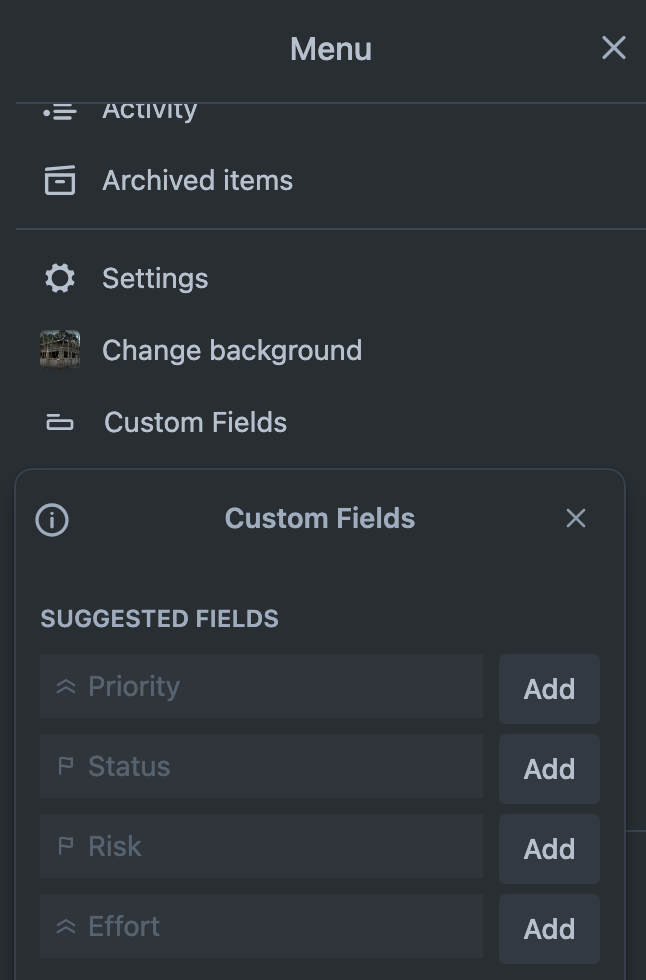The width and height of the screenshot is (646, 980).
Task: Click the Status field flag icon
Action: 66,767
